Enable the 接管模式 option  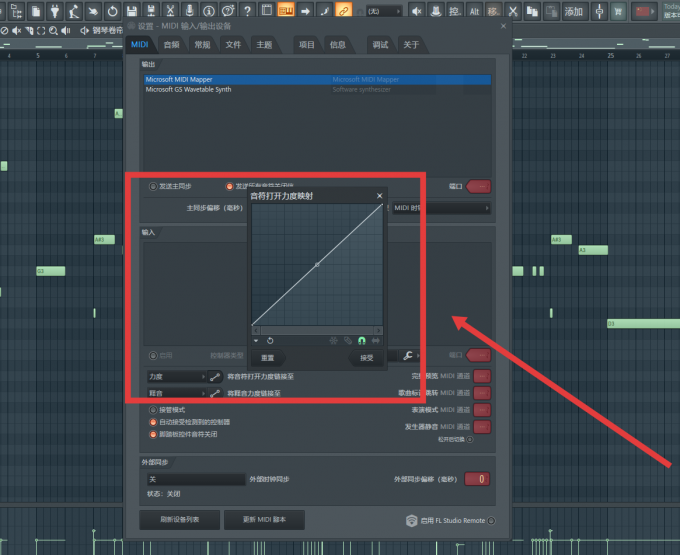coord(153,410)
